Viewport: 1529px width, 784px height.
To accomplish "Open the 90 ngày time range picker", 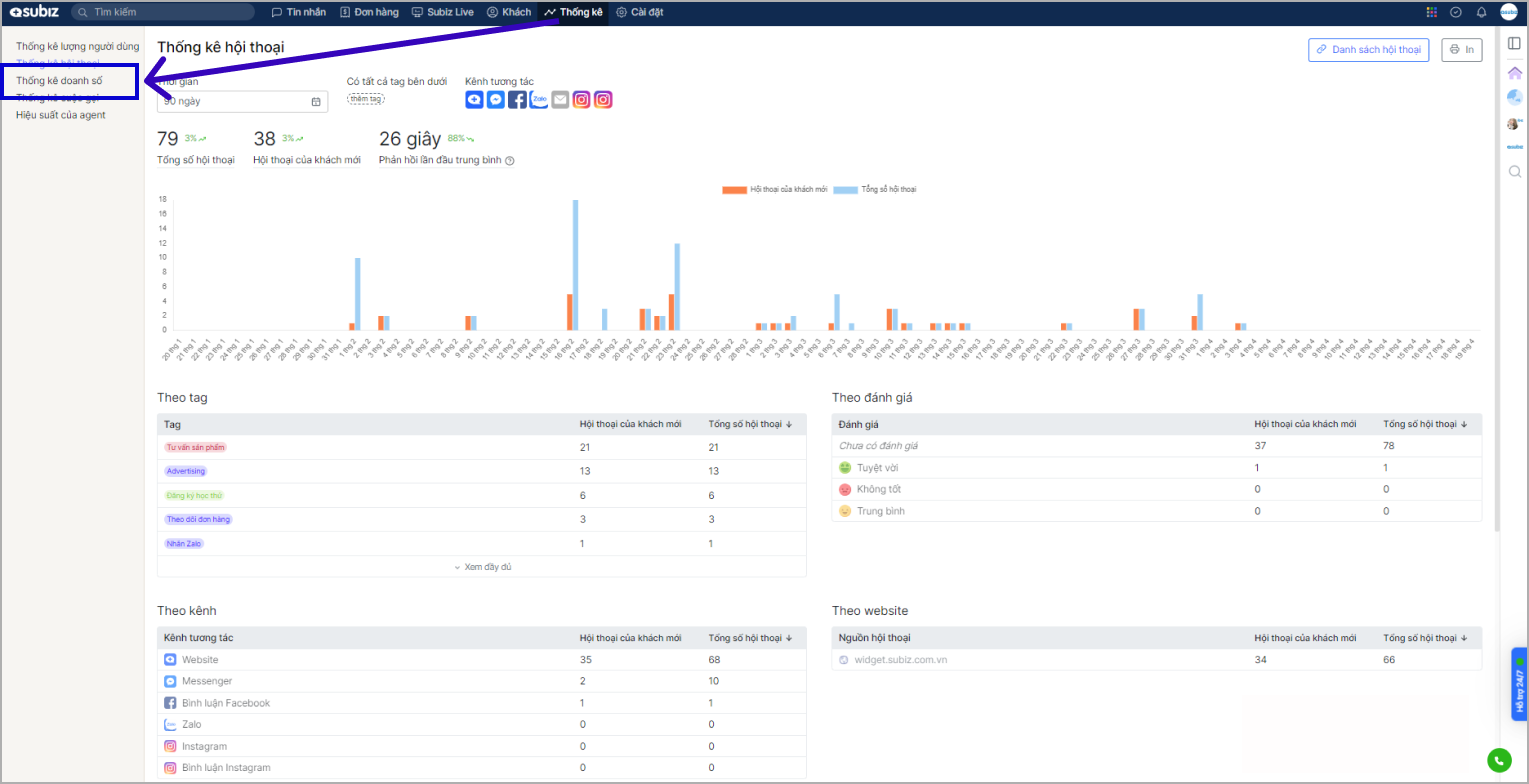I will (x=242, y=101).
